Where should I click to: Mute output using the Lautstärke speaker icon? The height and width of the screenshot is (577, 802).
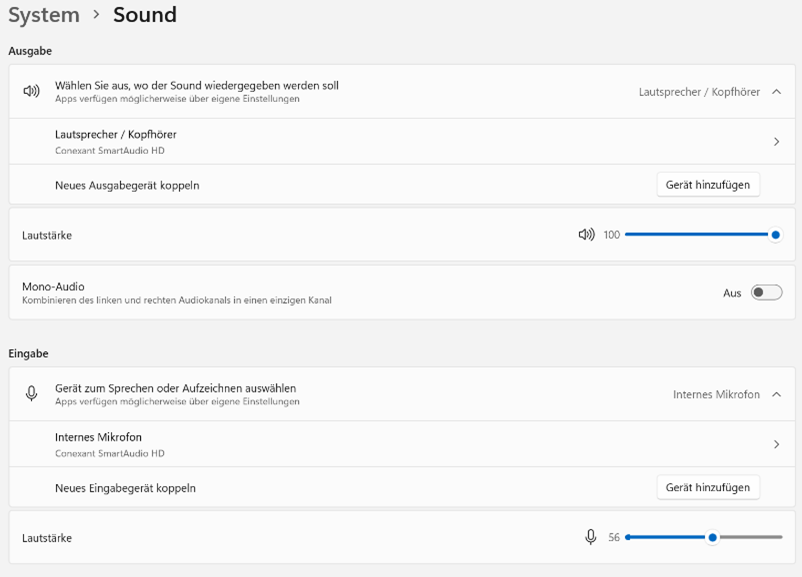[x=587, y=235]
